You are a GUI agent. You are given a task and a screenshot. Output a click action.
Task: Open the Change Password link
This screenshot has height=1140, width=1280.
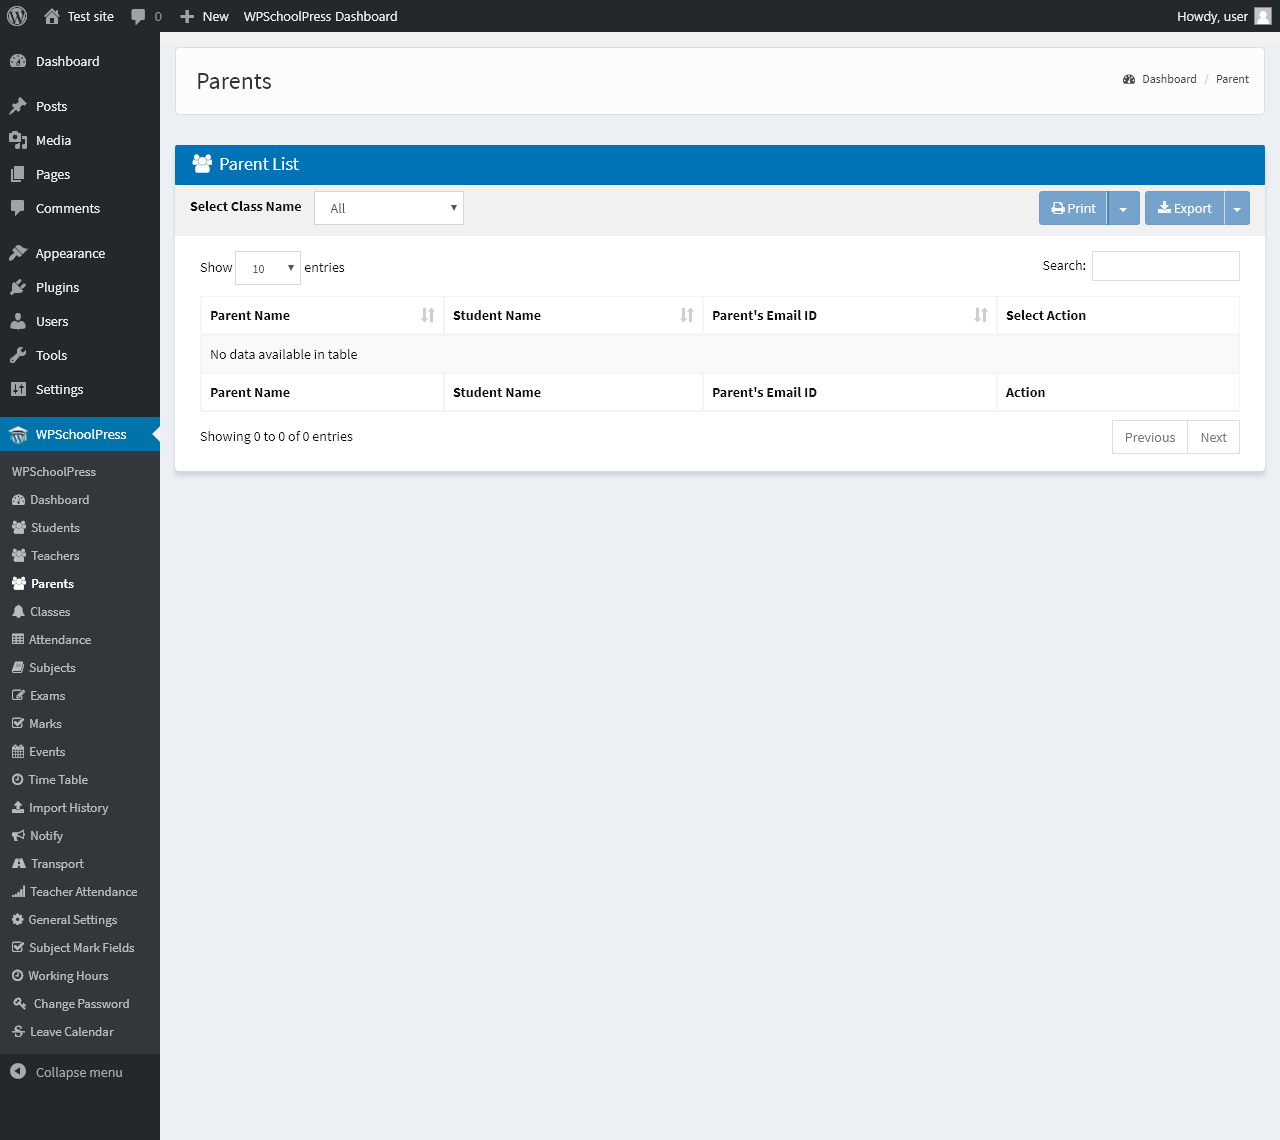point(80,1004)
